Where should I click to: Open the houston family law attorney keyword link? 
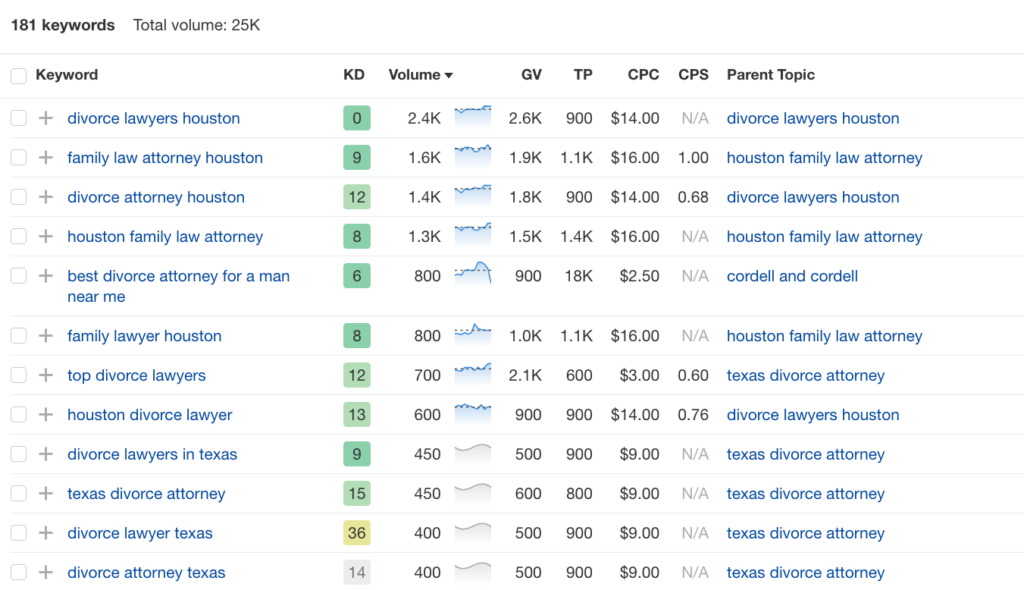(x=165, y=237)
